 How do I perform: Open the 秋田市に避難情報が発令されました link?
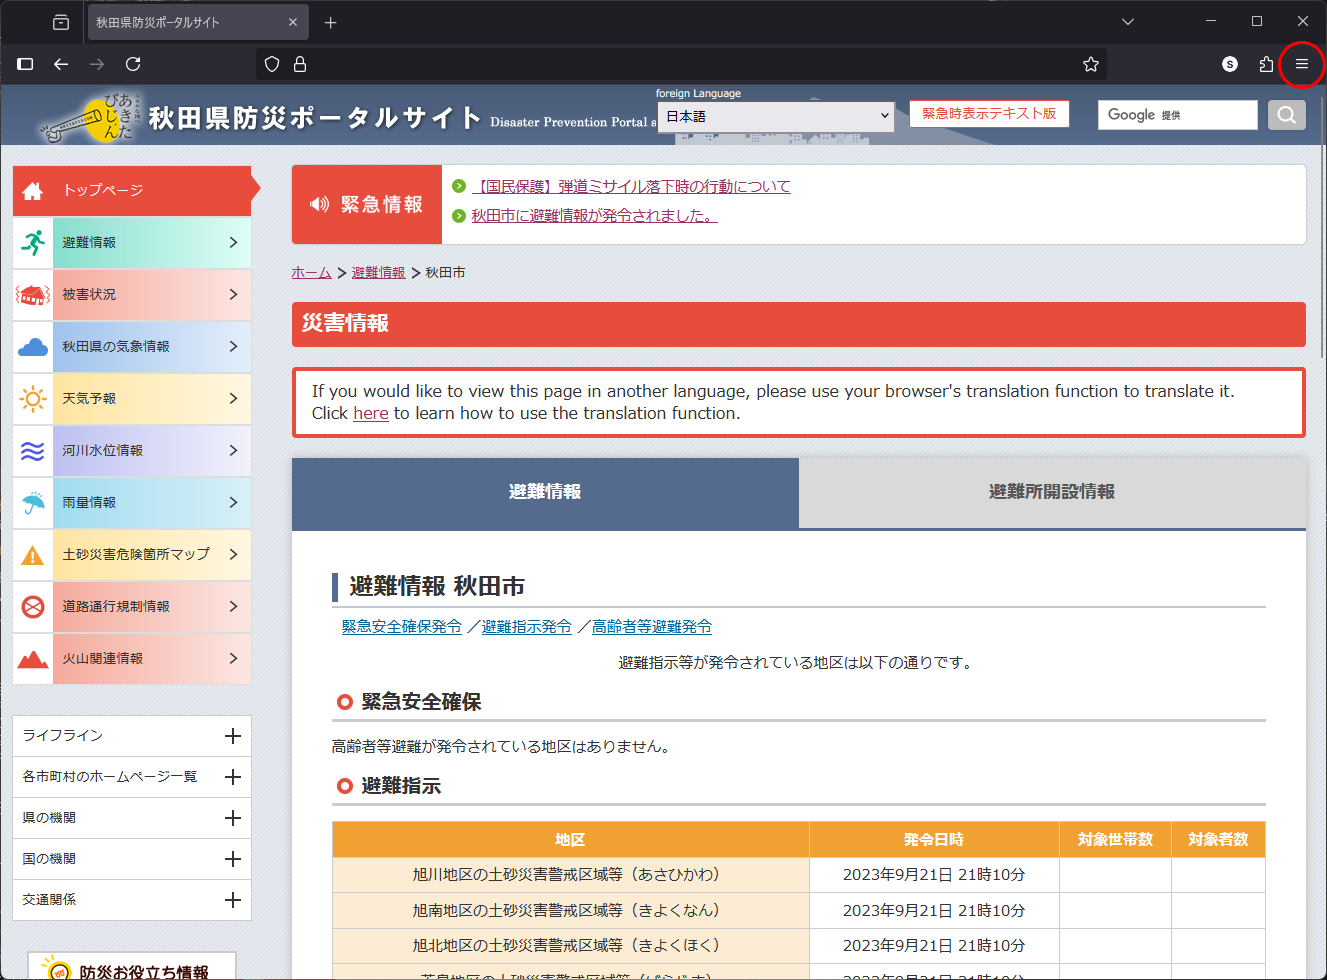[594, 215]
